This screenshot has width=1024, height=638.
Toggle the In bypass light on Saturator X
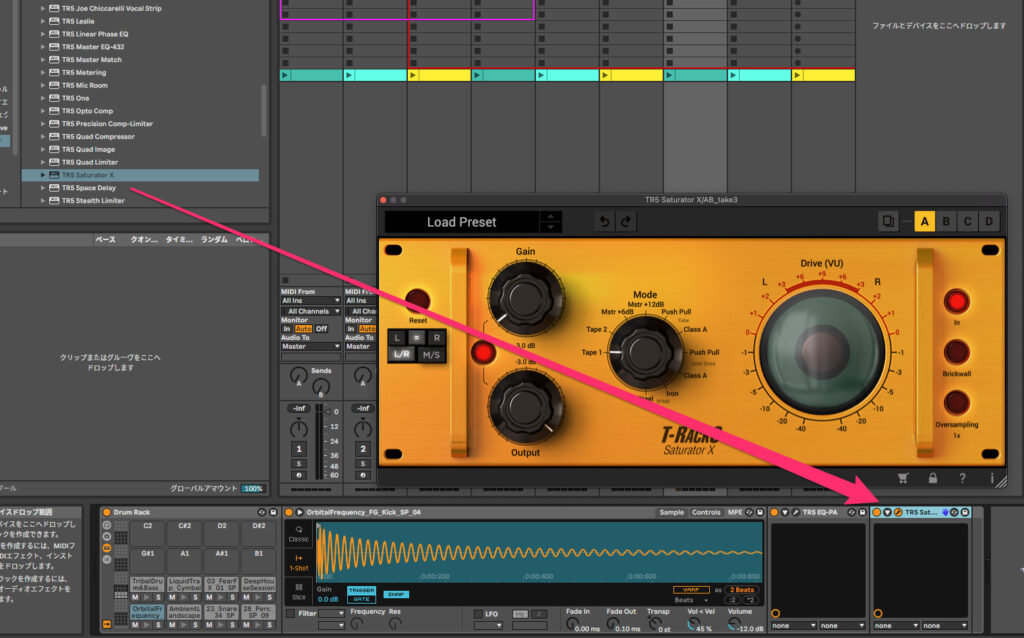pyautogui.click(x=957, y=301)
